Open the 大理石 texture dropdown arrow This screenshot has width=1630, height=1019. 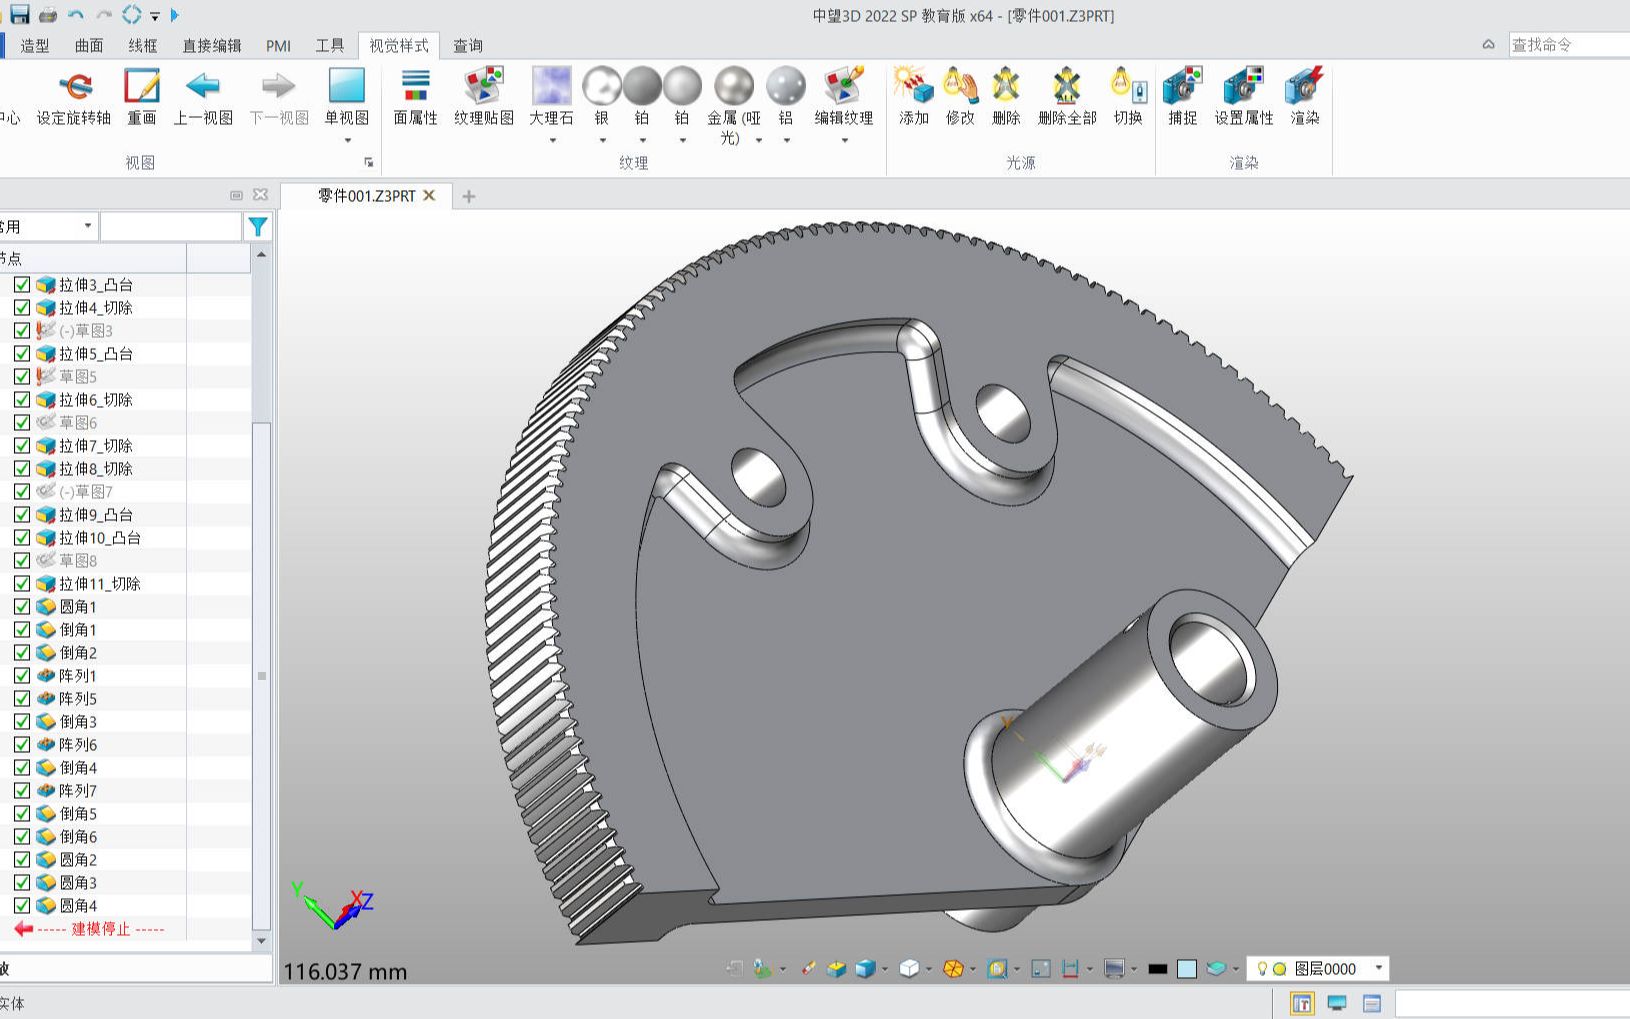click(x=552, y=140)
